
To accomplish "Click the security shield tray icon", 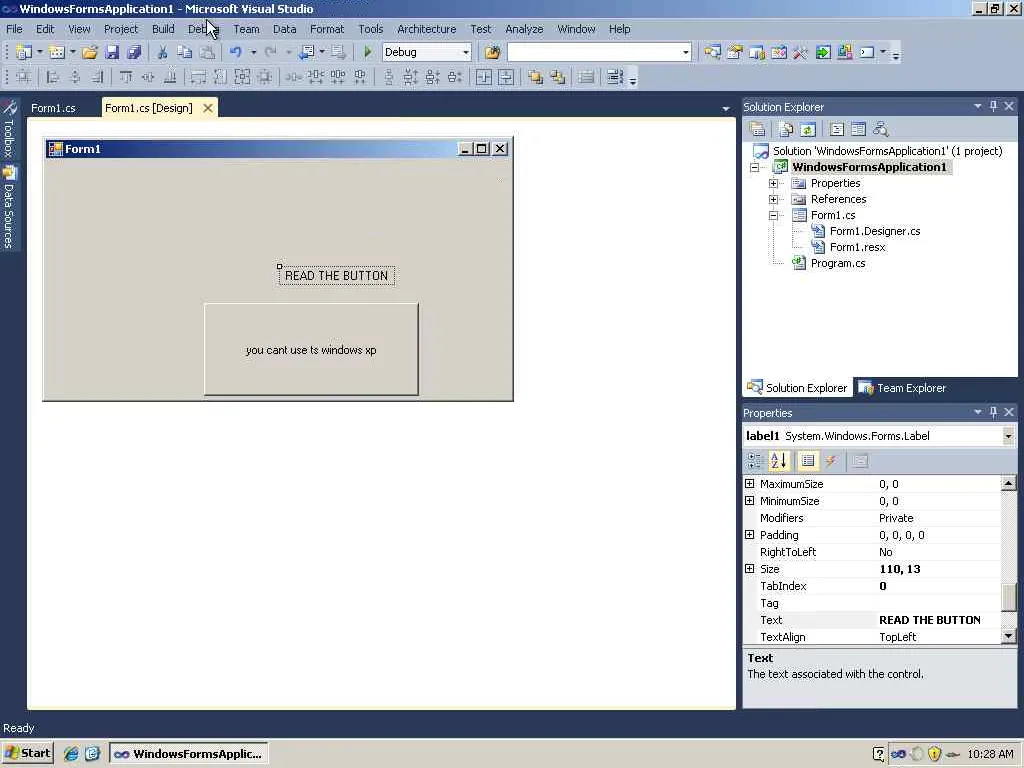I will tap(935, 754).
